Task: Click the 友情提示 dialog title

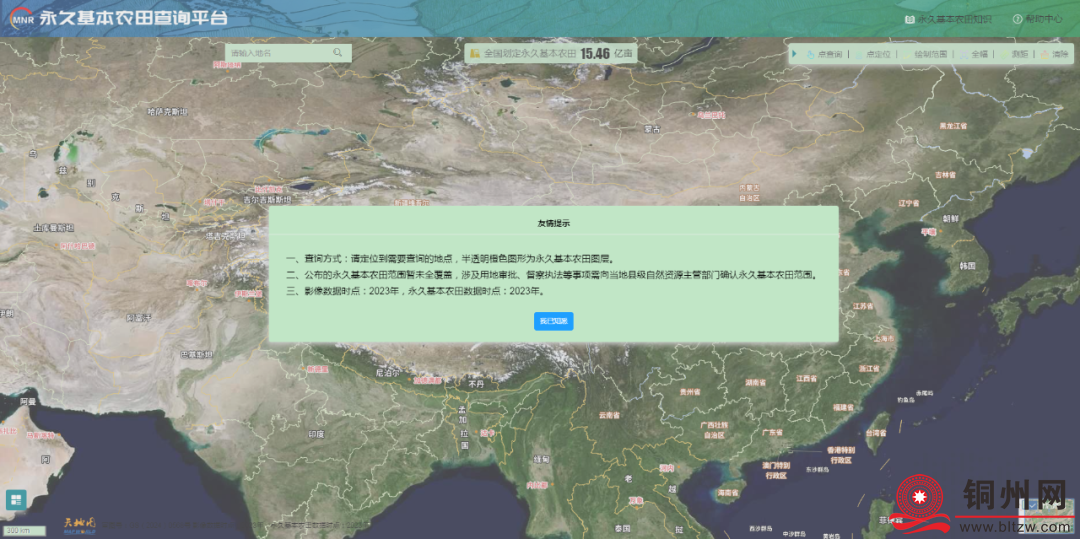Action: pyautogui.click(x=553, y=223)
